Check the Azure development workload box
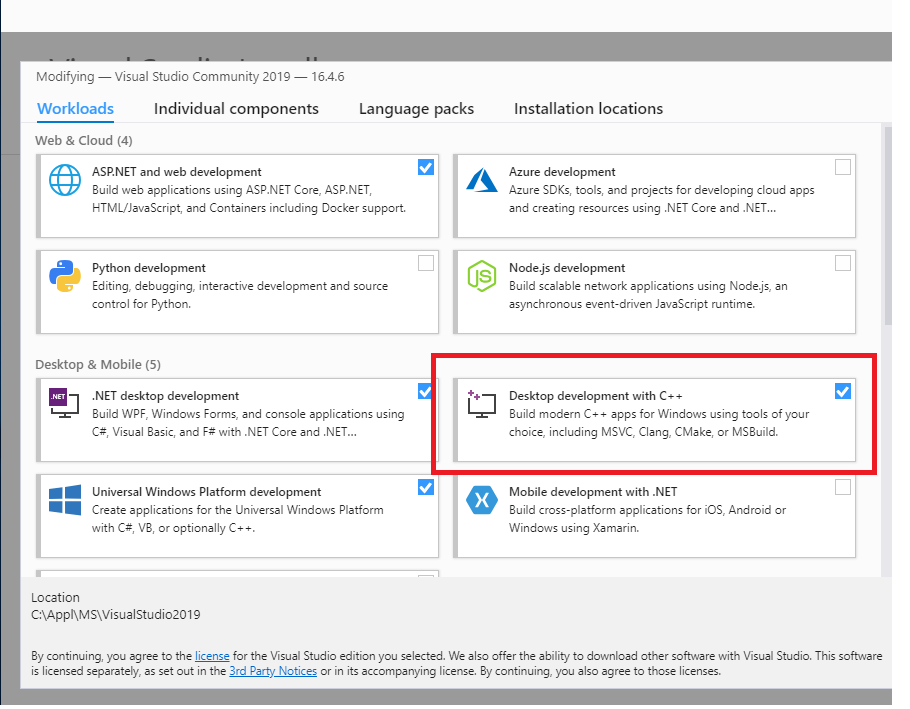The width and height of the screenshot is (910, 709). click(x=843, y=168)
